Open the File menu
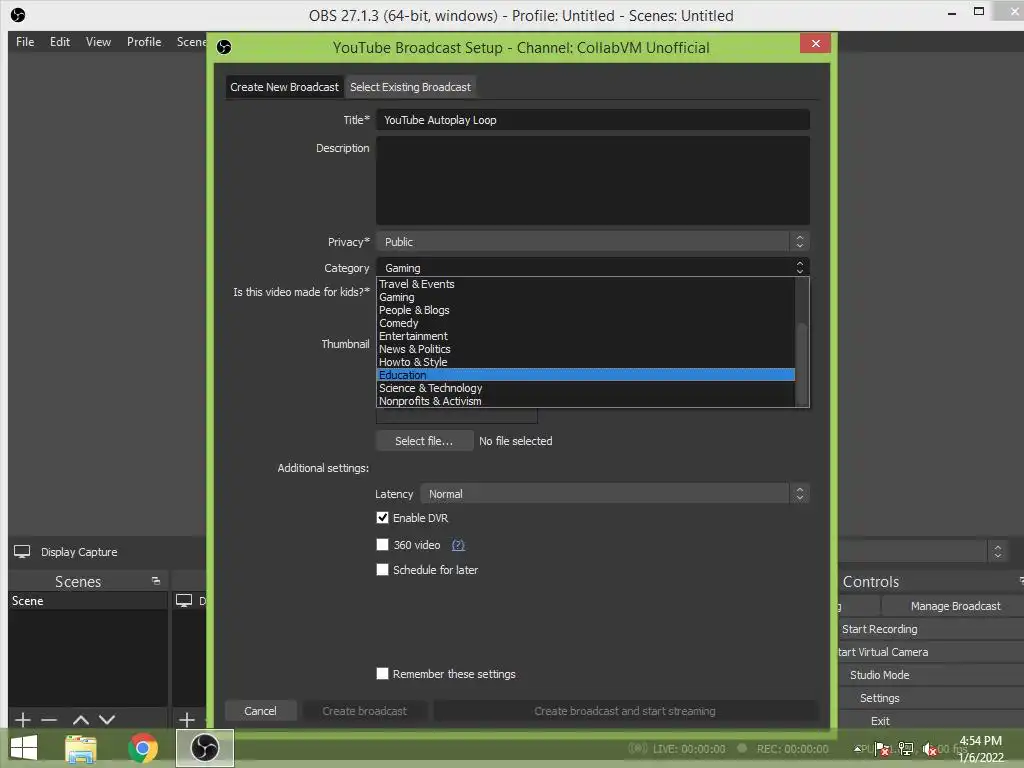Image resolution: width=1024 pixels, height=768 pixels. click(x=25, y=42)
